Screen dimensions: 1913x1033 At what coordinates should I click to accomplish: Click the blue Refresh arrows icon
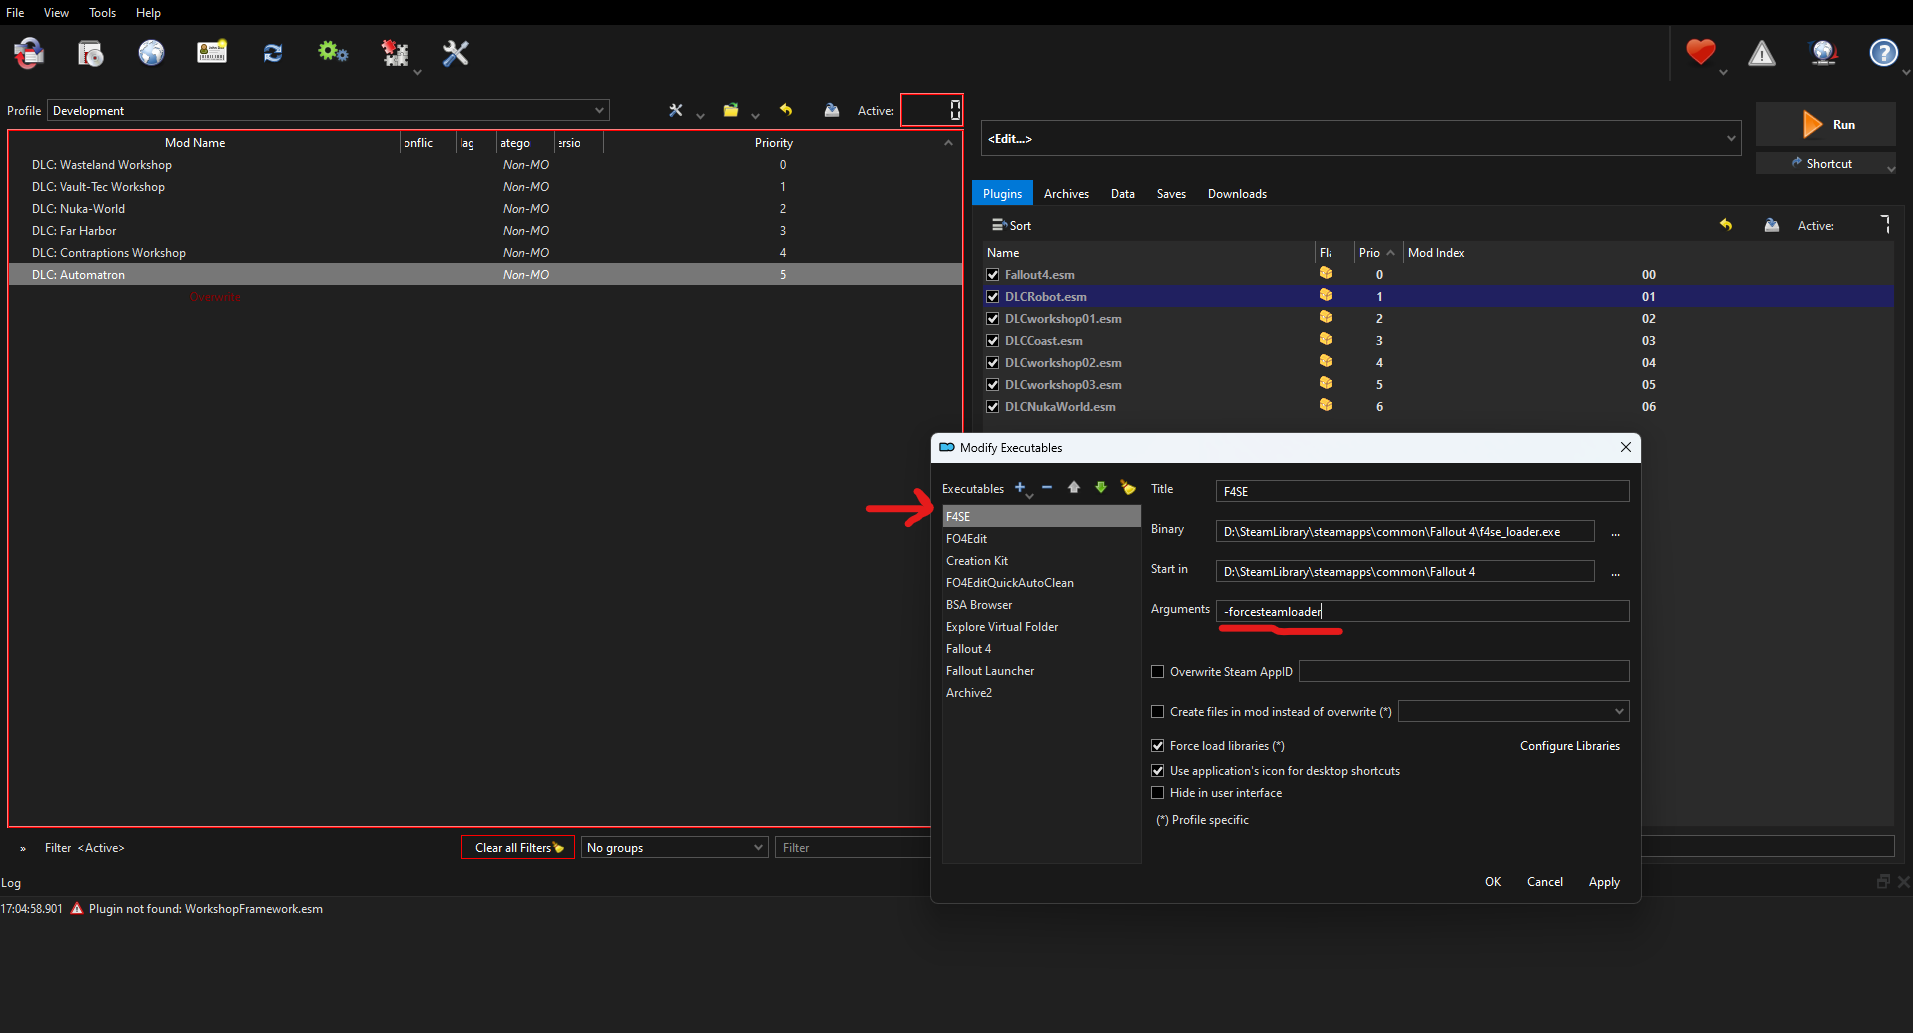click(x=272, y=53)
